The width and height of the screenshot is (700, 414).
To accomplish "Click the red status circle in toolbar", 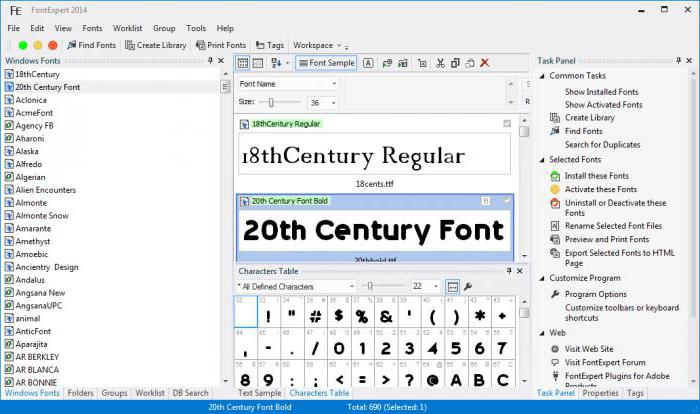I will tap(53, 45).
